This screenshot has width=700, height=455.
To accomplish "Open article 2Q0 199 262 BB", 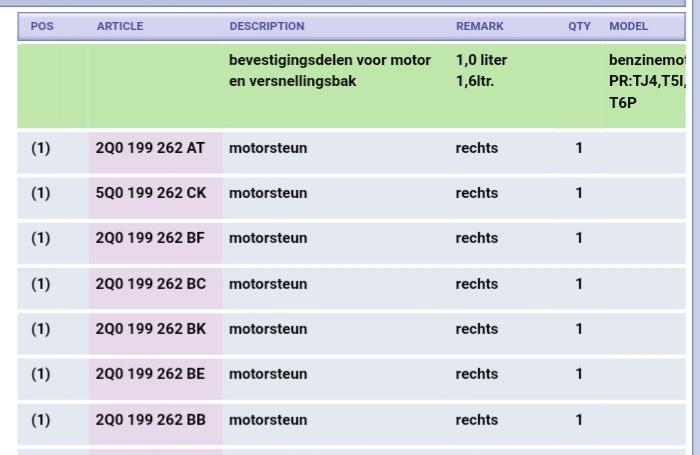I will click(x=150, y=420).
